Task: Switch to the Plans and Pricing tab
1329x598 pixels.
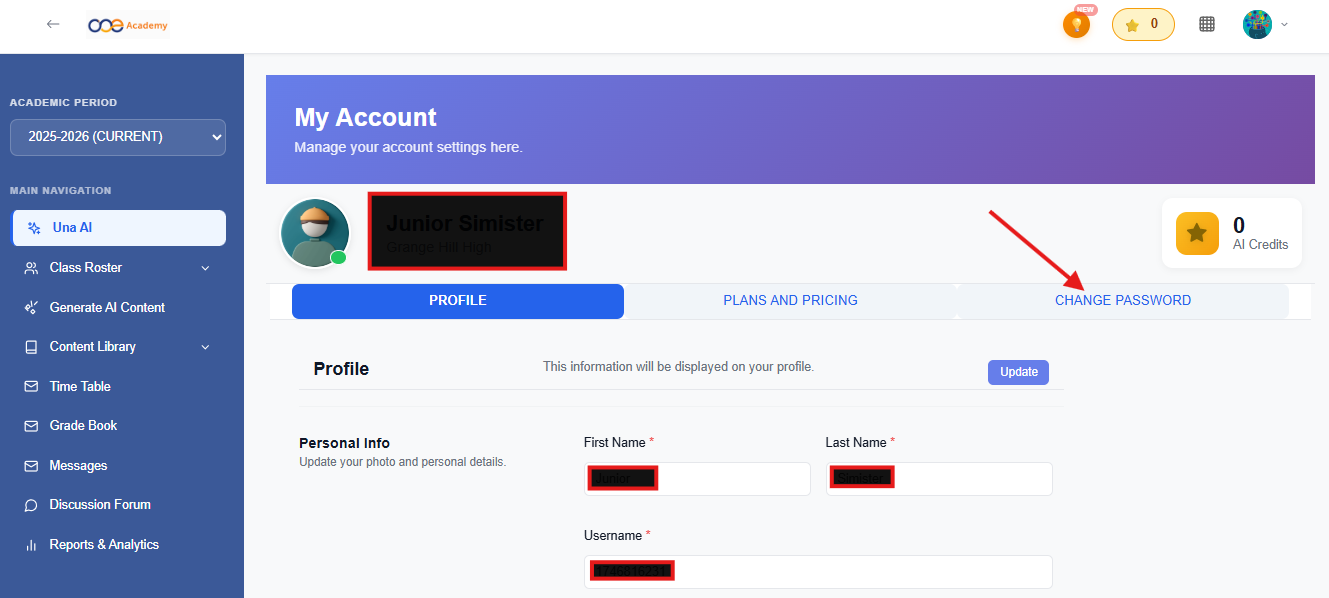Action: (790, 300)
